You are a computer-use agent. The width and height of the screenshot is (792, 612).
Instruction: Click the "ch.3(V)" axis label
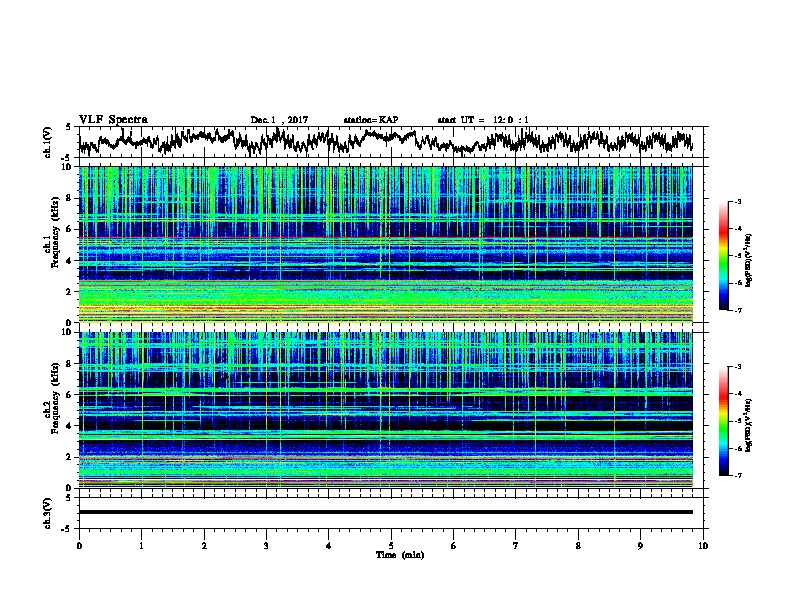pos(48,513)
